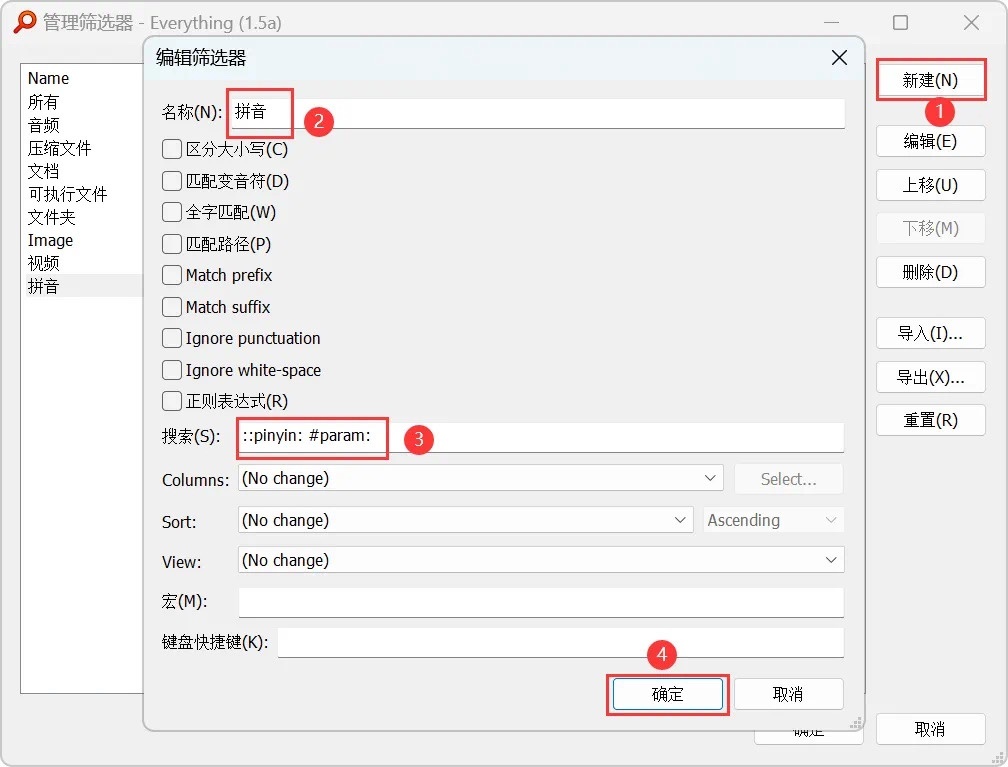Click the Everything magnifier app icon
The image size is (1008, 767).
(x=24, y=22)
